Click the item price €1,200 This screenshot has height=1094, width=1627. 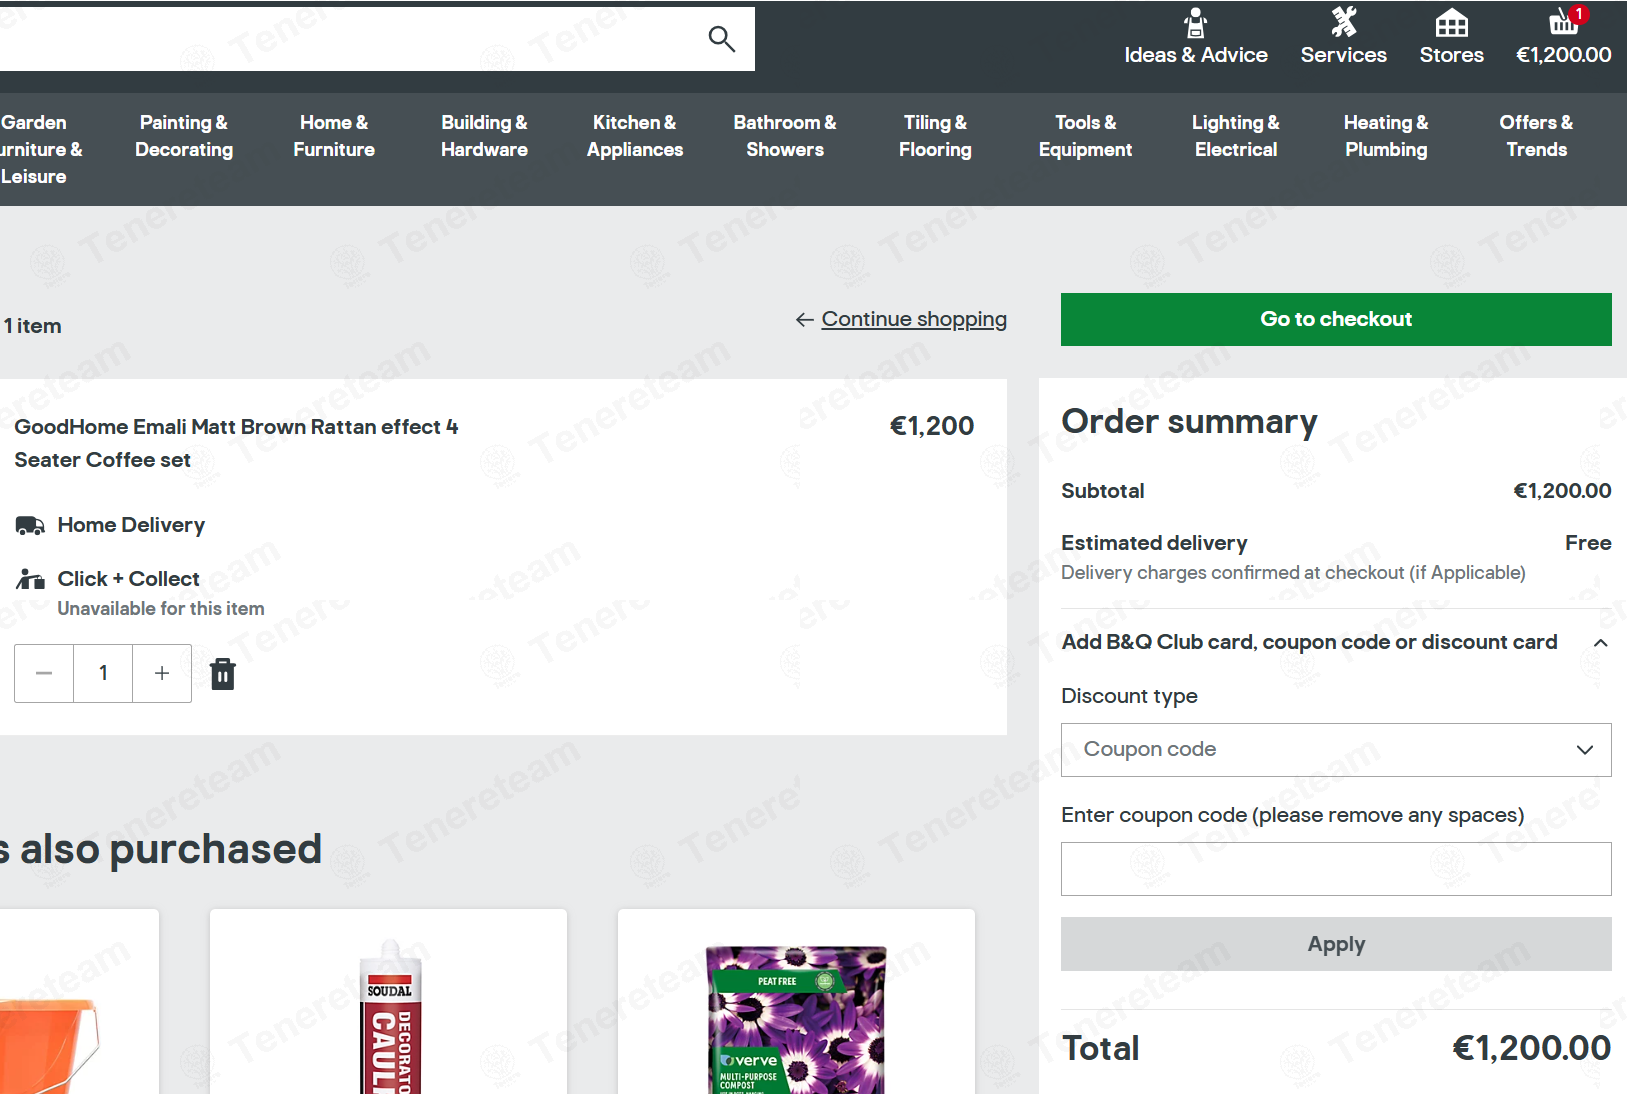(932, 426)
